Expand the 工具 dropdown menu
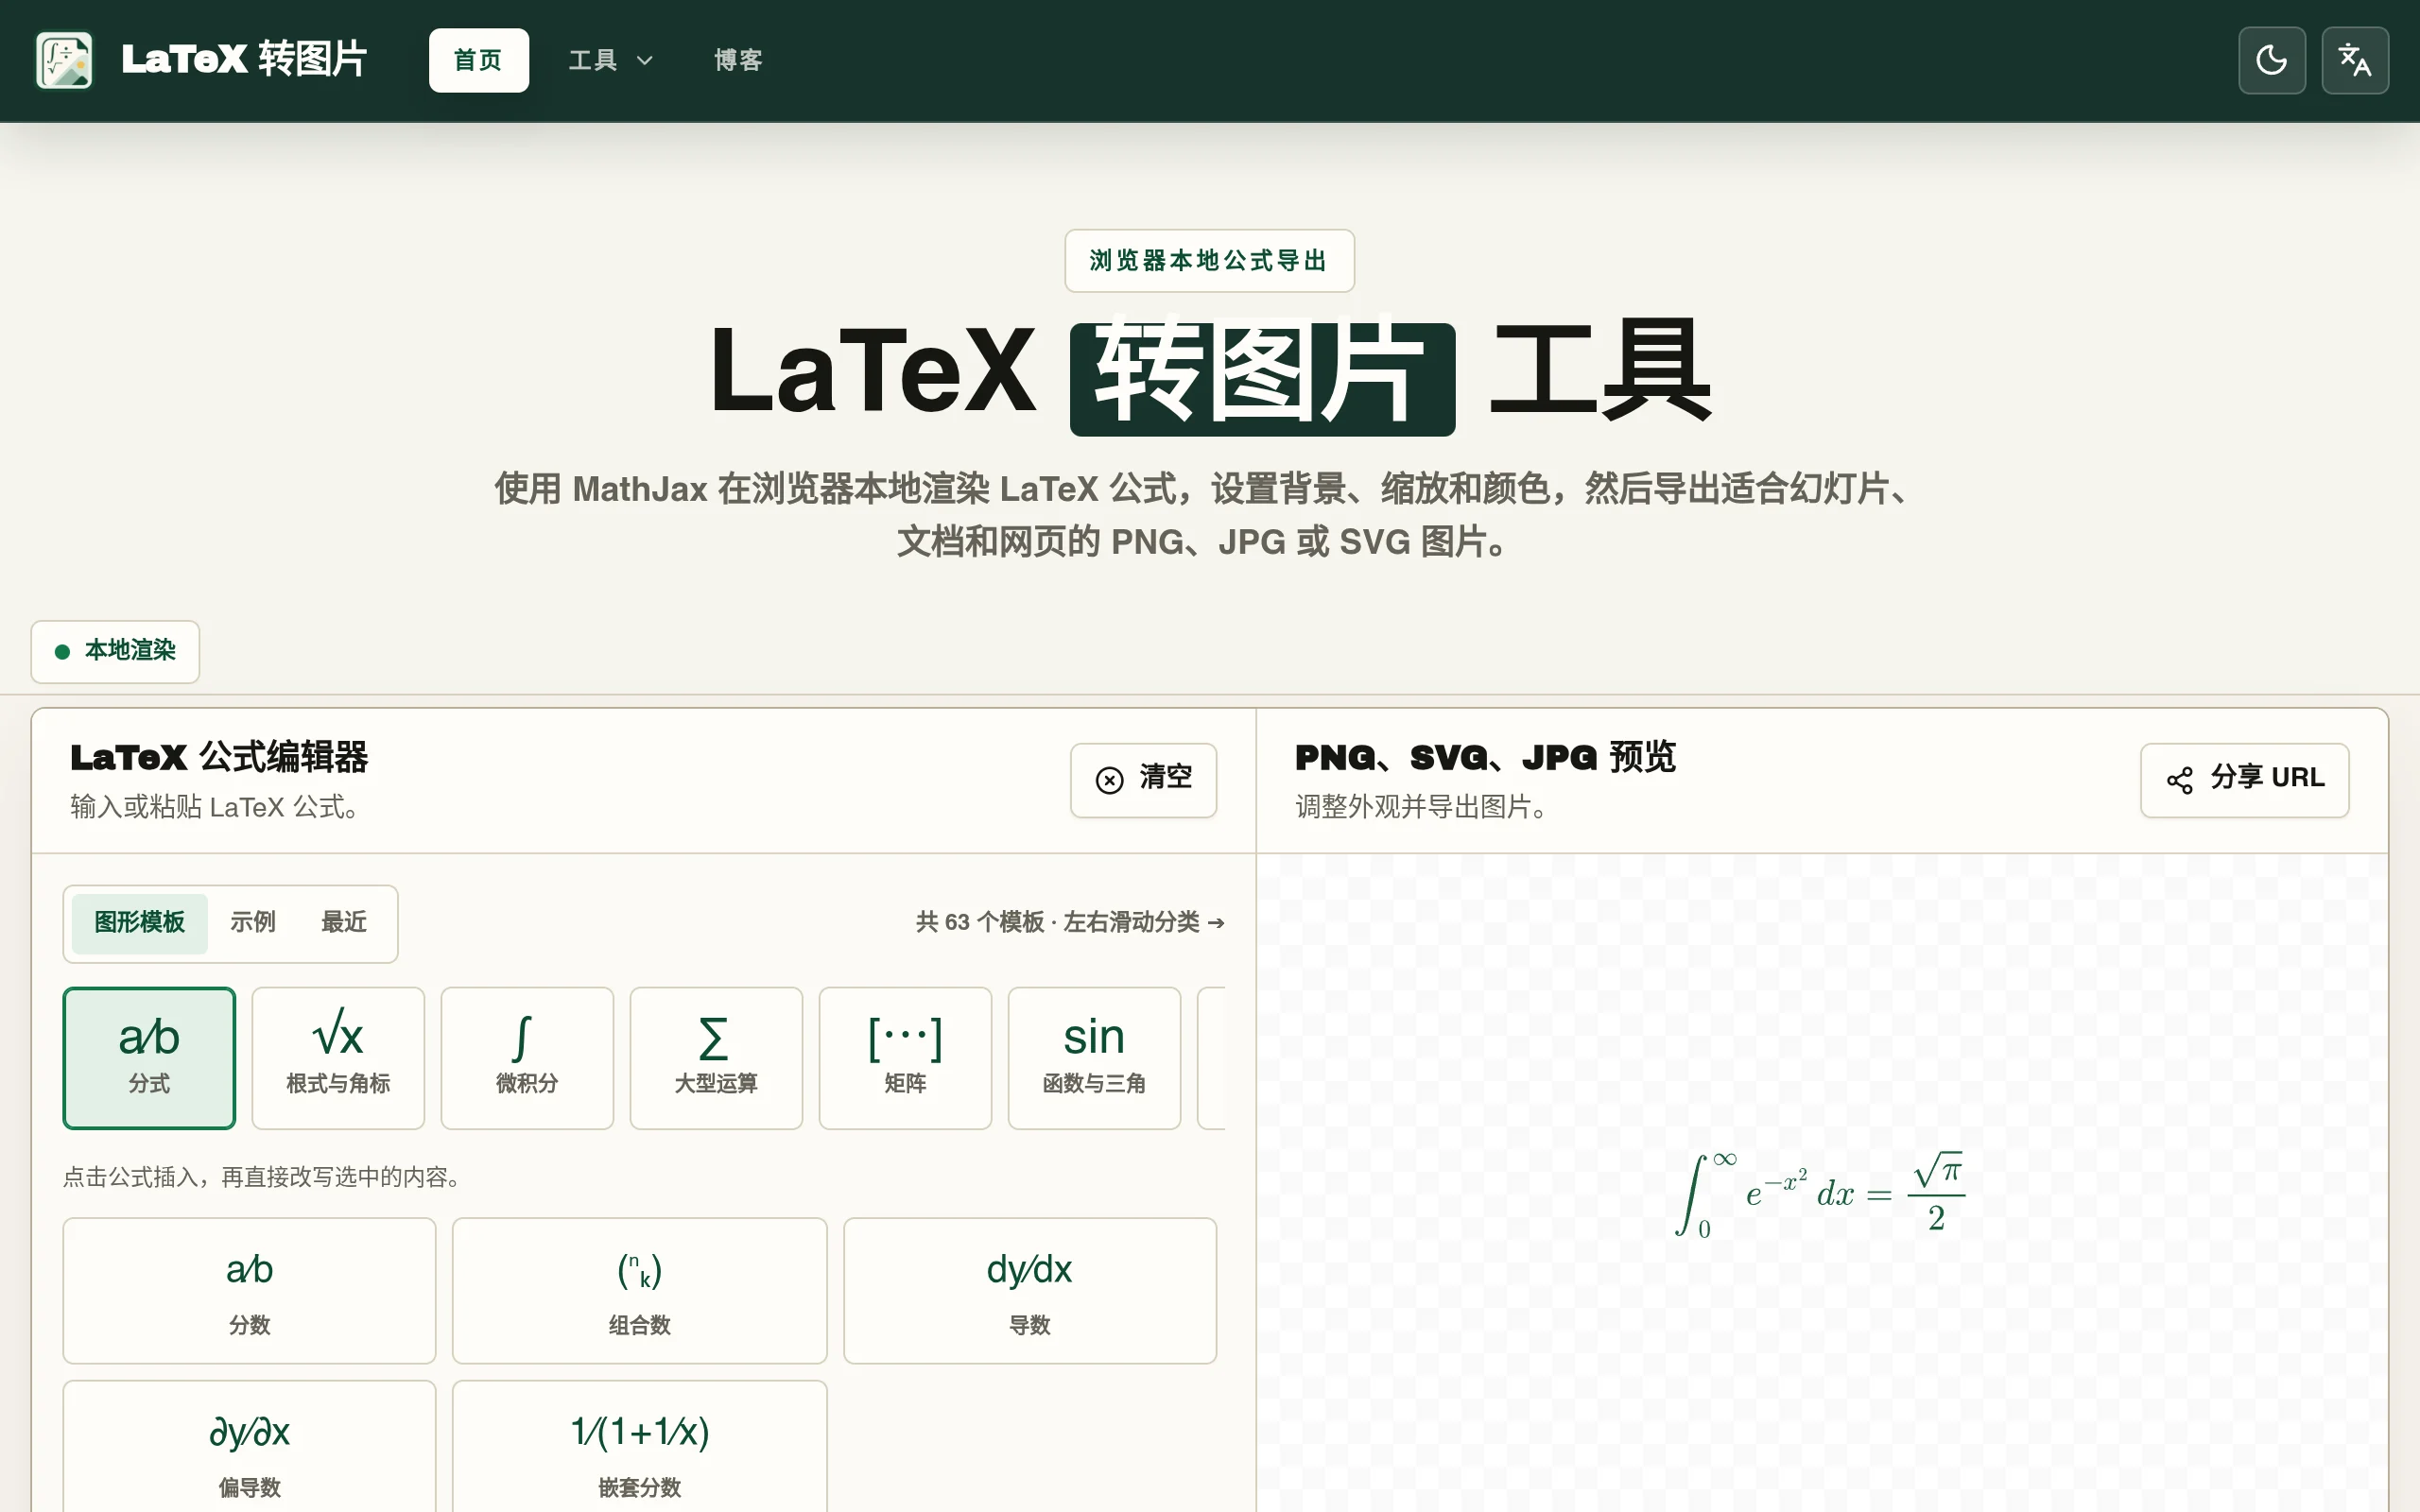The width and height of the screenshot is (2420, 1512). [x=610, y=60]
